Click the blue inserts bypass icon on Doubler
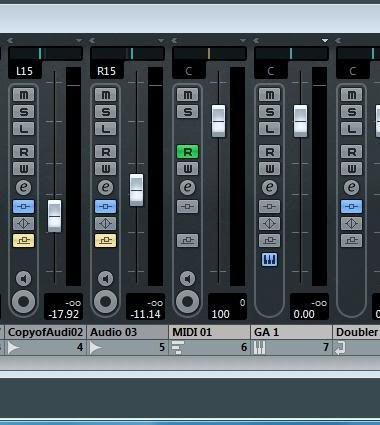Image resolution: width=380 pixels, height=425 pixels. [x=351, y=206]
